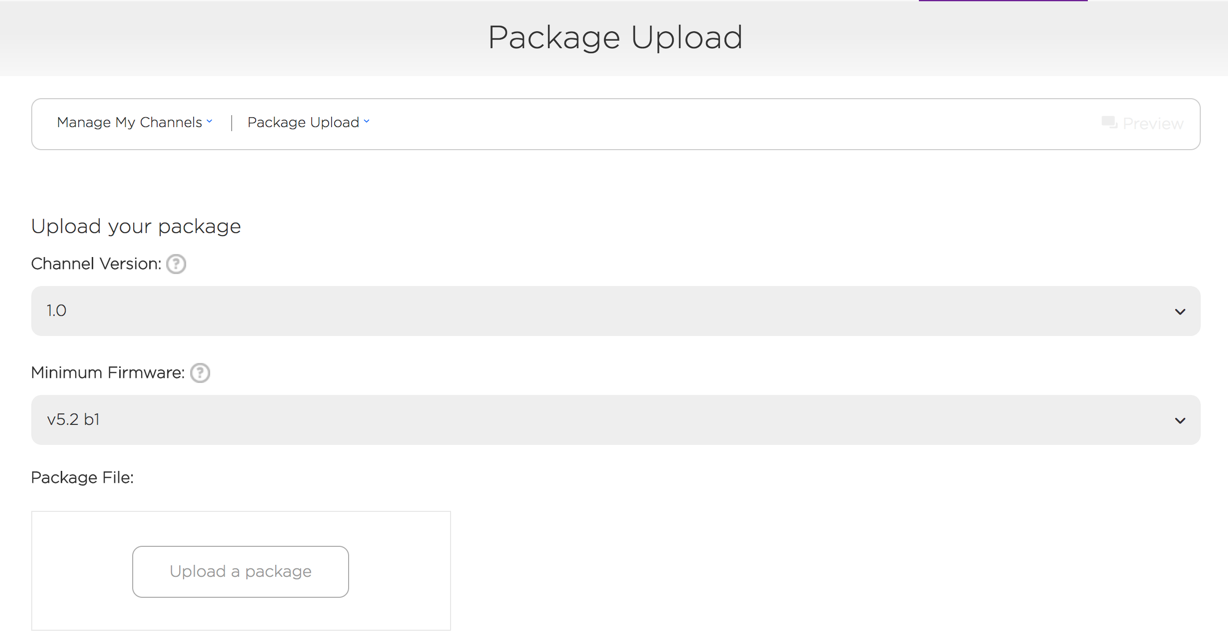Screen dimensions: 1228x643
Task: Open the Minimum Firmware dropdown showing v5.2 b1
Action: pyautogui.click(x=615, y=420)
